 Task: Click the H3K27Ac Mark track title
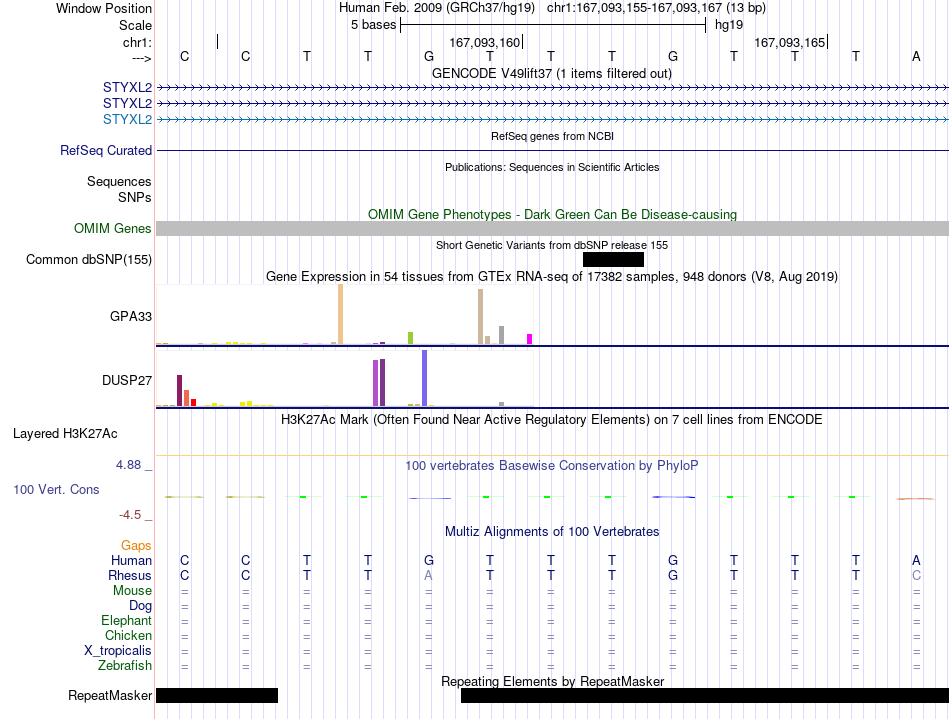click(552, 420)
